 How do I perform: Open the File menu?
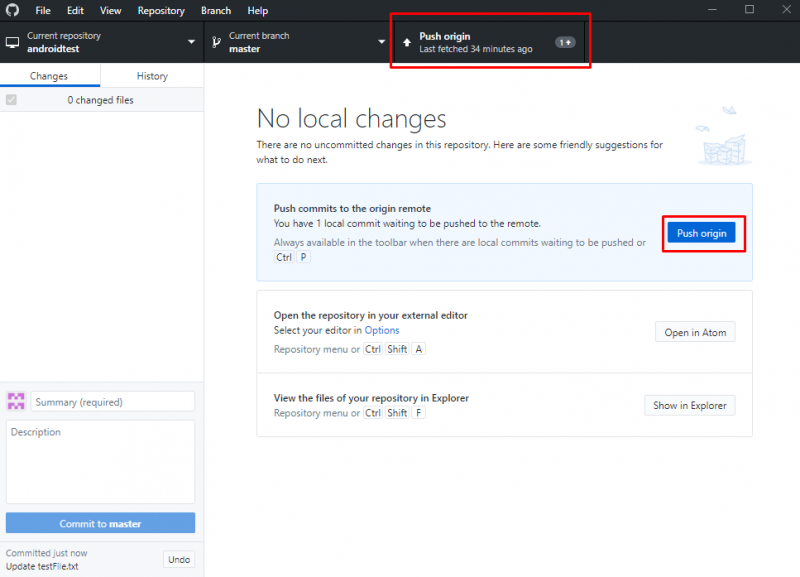(x=43, y=10)
